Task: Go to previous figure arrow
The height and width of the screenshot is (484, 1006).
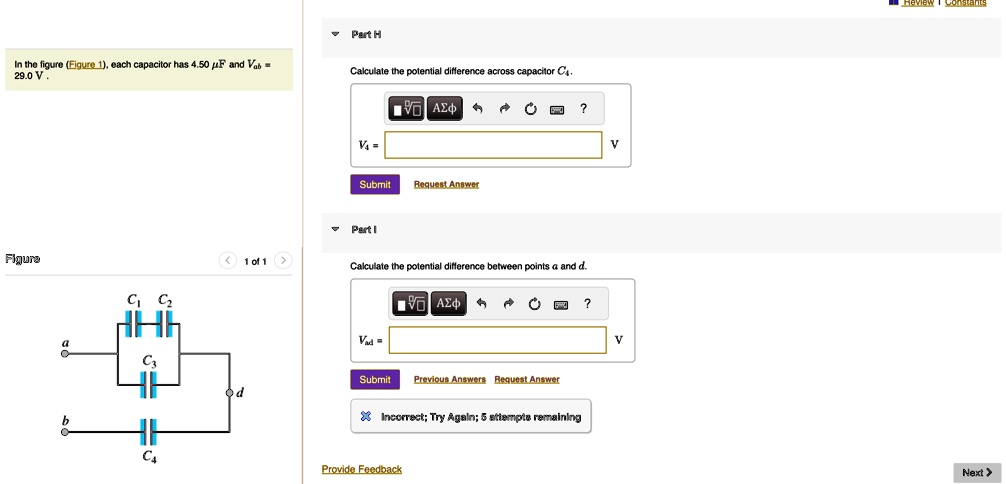Action: [228, 261]
